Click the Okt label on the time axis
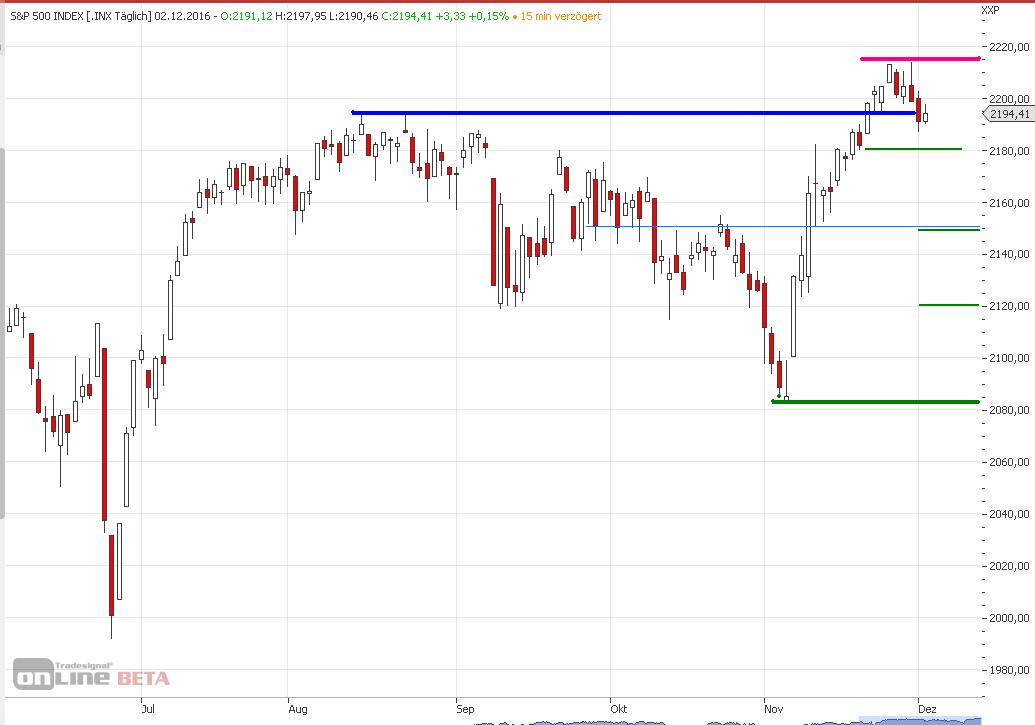This screenshot has width=1035, height=725. pos(618,708)
